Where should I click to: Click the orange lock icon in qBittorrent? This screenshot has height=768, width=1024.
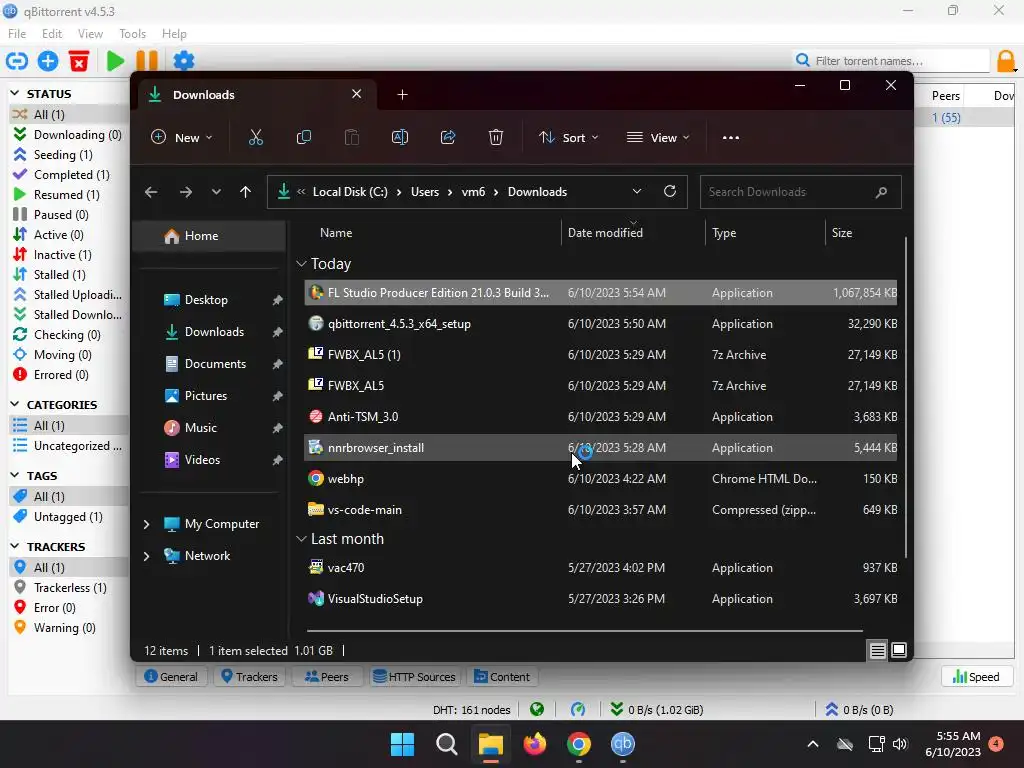point(1006,61)
